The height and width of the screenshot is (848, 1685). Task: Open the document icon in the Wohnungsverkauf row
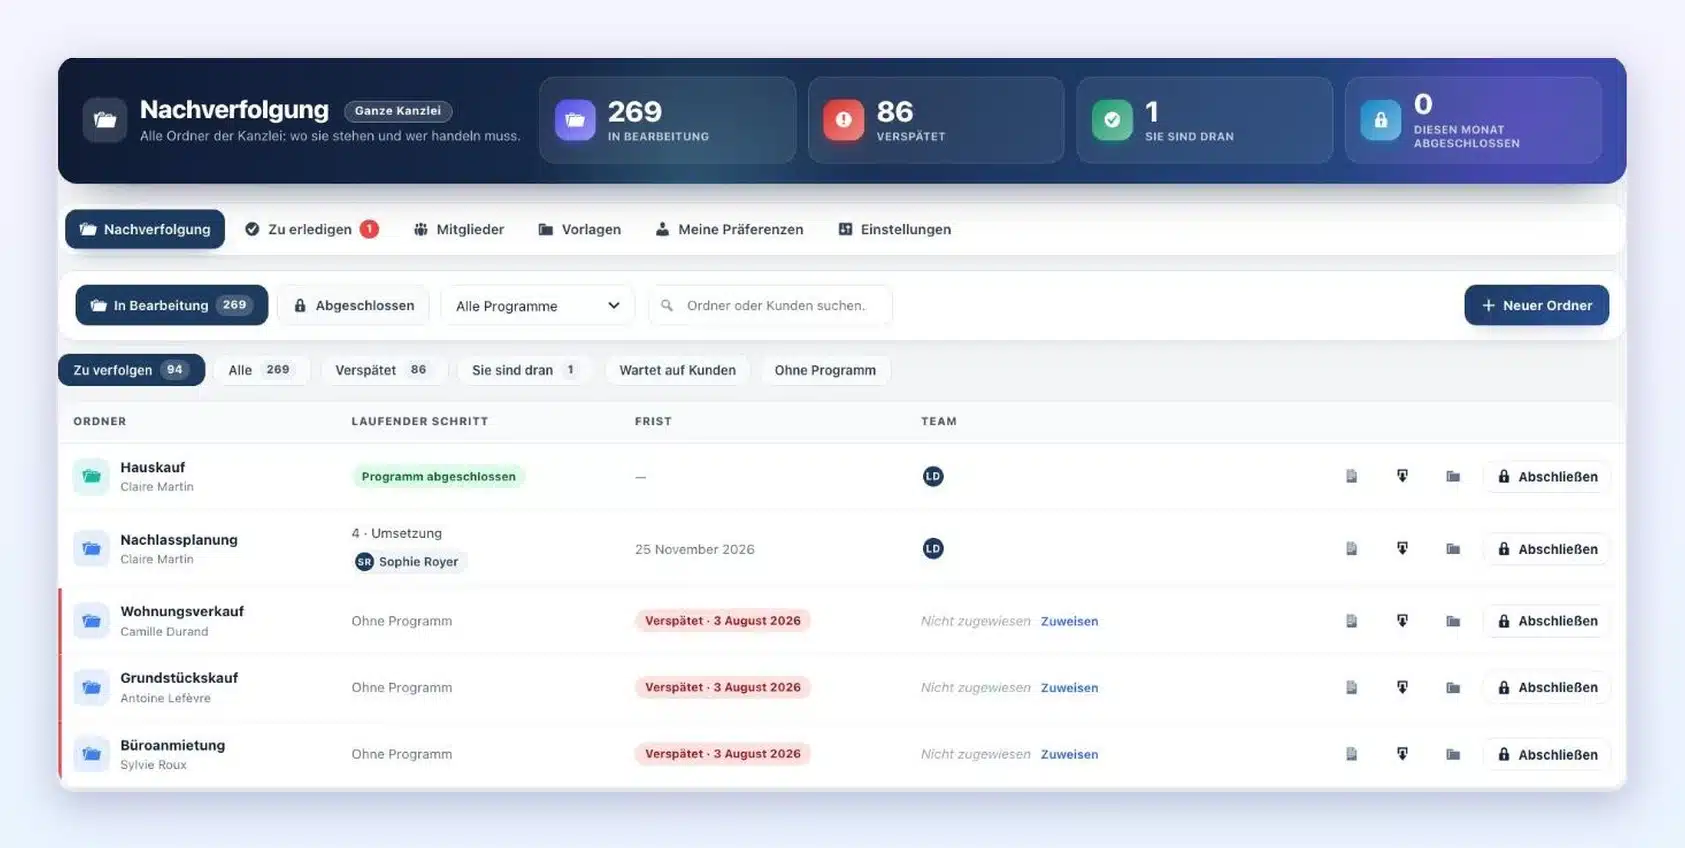point(1351,620)
